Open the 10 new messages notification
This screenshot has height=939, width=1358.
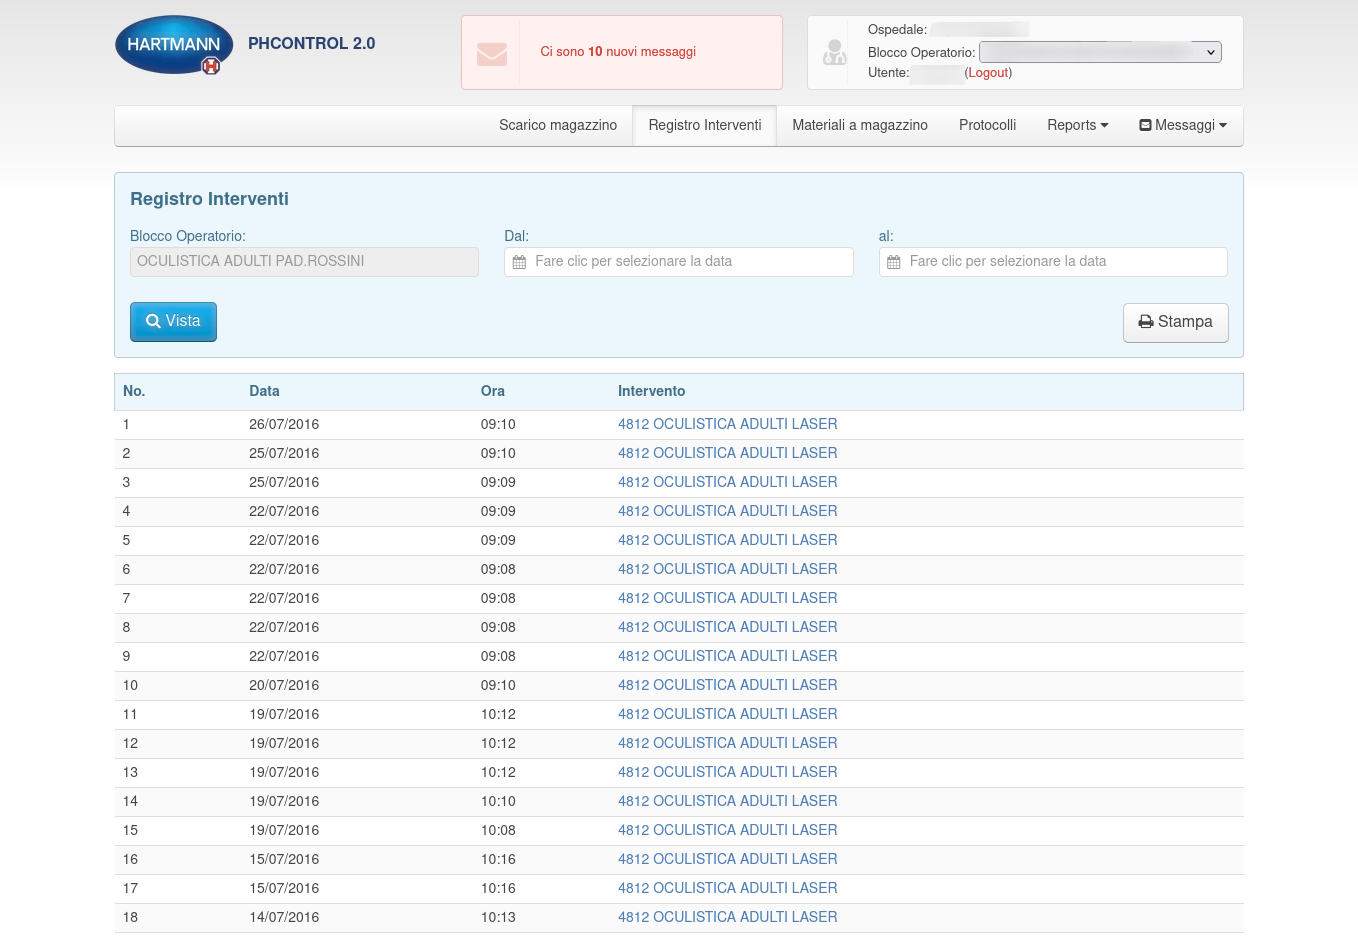[x=618, y=52]
